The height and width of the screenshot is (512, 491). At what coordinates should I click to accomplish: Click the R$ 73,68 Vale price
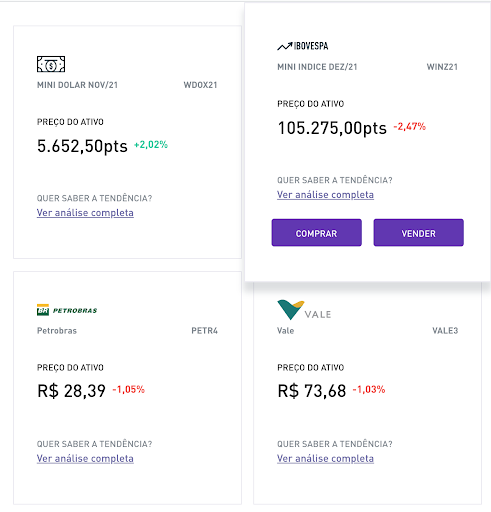point(312,391)
